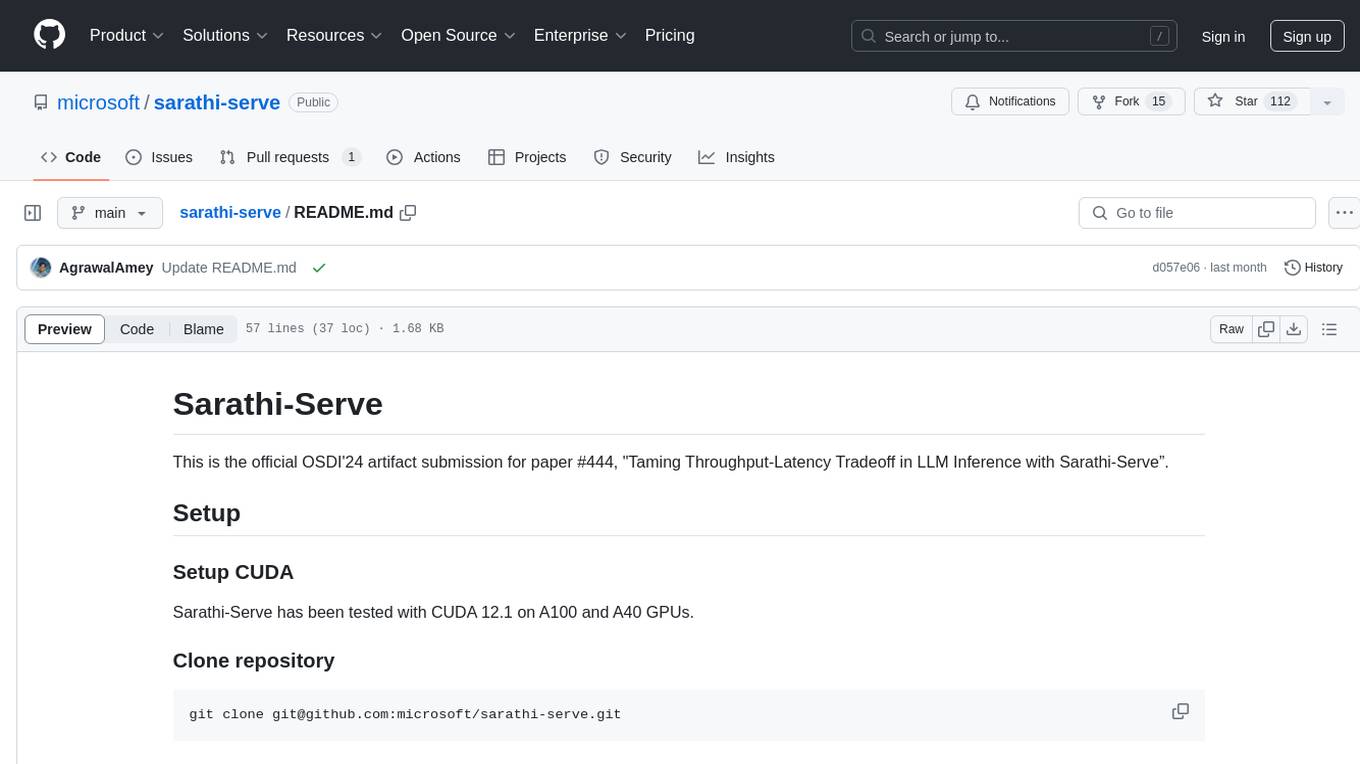The width and height of the screenshot is (1360, 764).
Task: Open AgrawalAmey's avatar profile
Action: (41, 267)
